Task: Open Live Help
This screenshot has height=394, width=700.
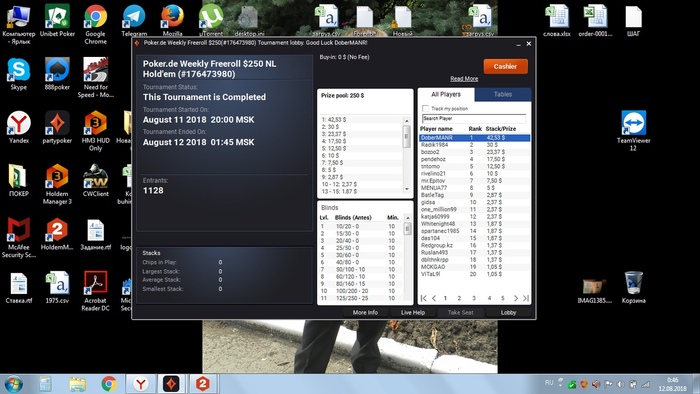Action: [x=413, y=313]
